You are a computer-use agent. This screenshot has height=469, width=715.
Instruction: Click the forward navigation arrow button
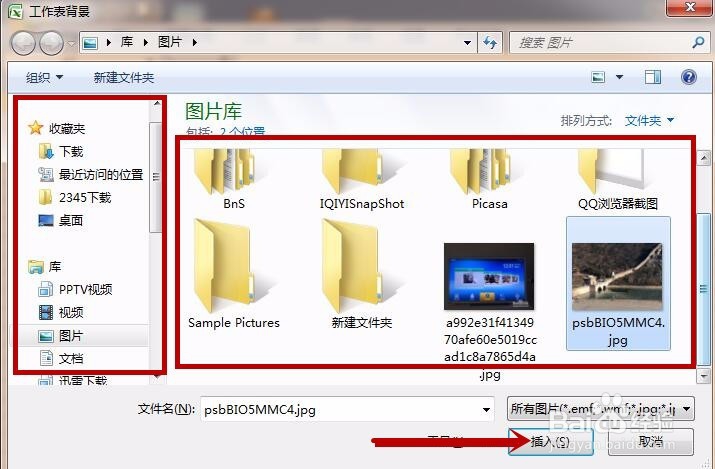[x=52, y=43]
